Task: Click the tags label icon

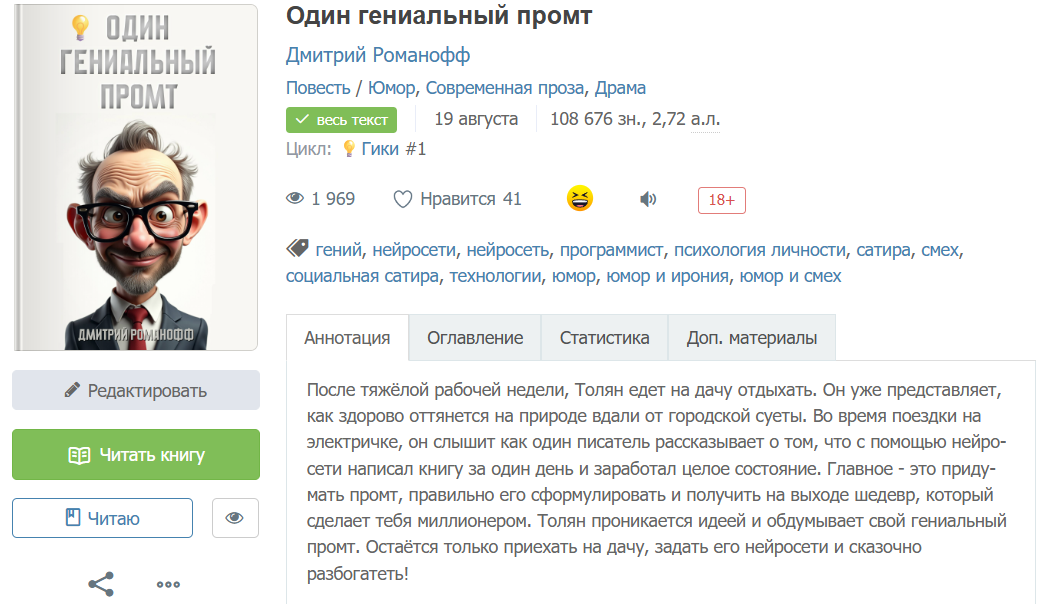Action: click(297, 248)
